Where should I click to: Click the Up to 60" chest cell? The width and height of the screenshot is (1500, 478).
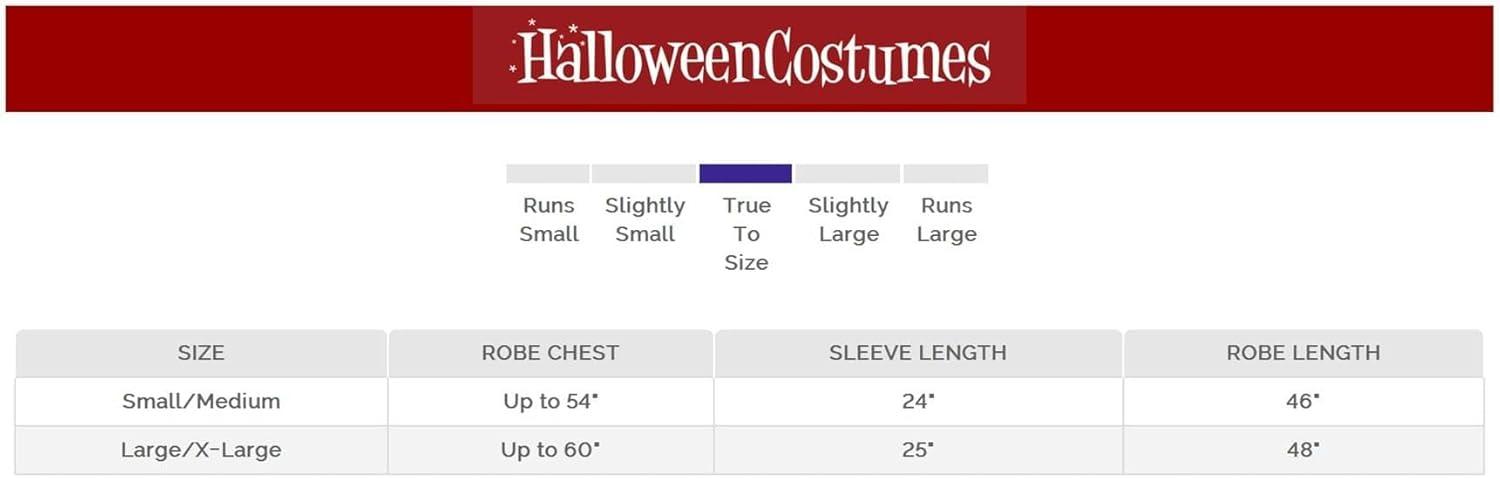click(x=550, y=450)
